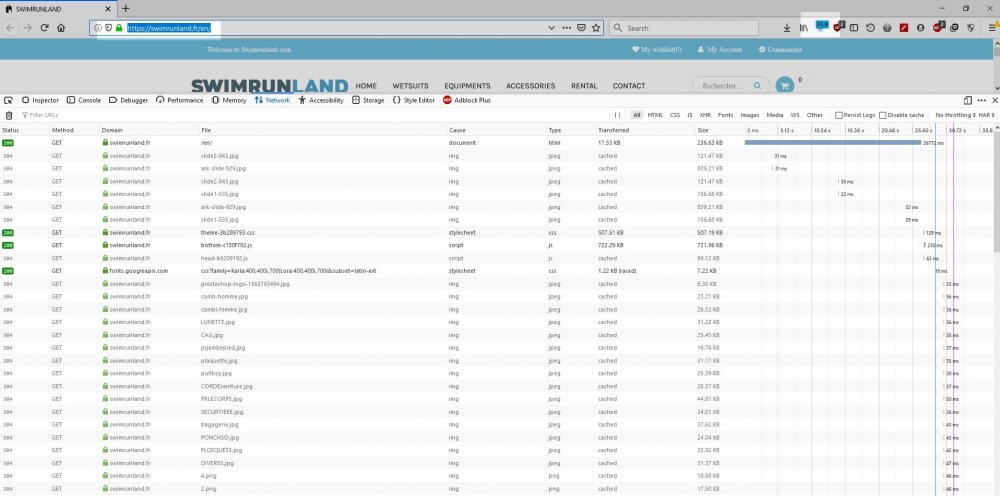Open My wishlist link
This screenshot has height=496, width=1000.
click(656, 50)
